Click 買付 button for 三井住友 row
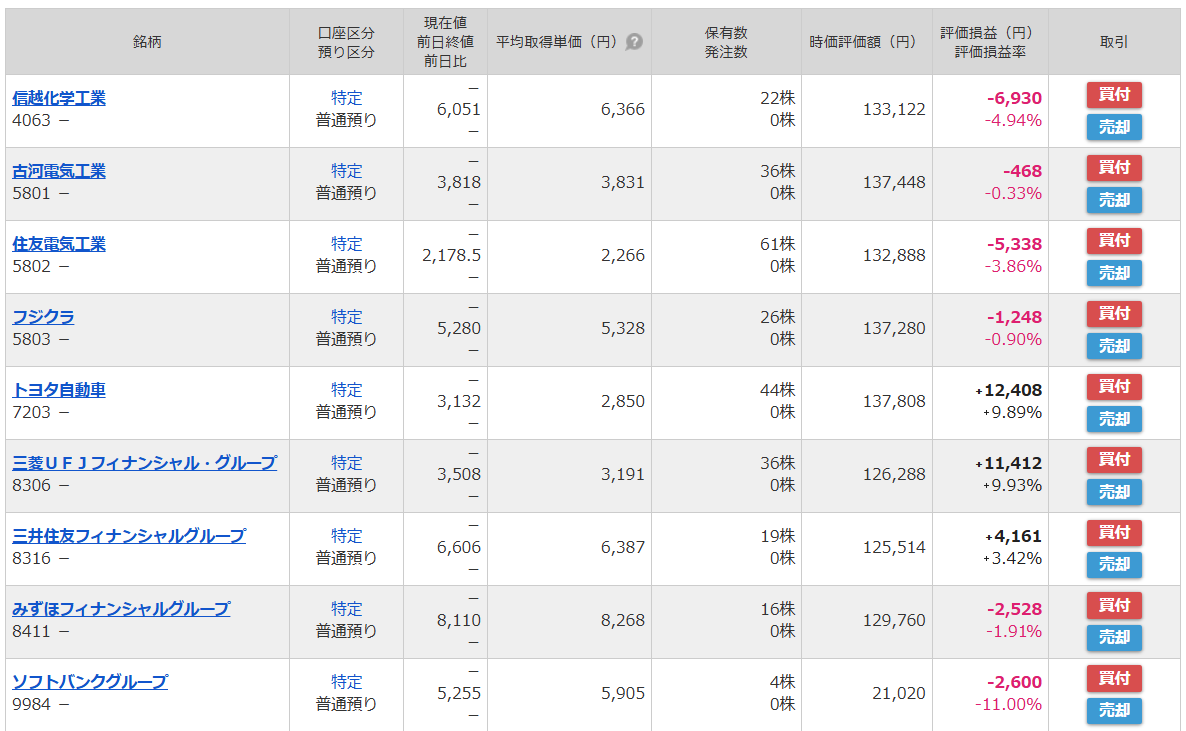The height and width of the screenshot is (731, 1186). (1114, 533)
